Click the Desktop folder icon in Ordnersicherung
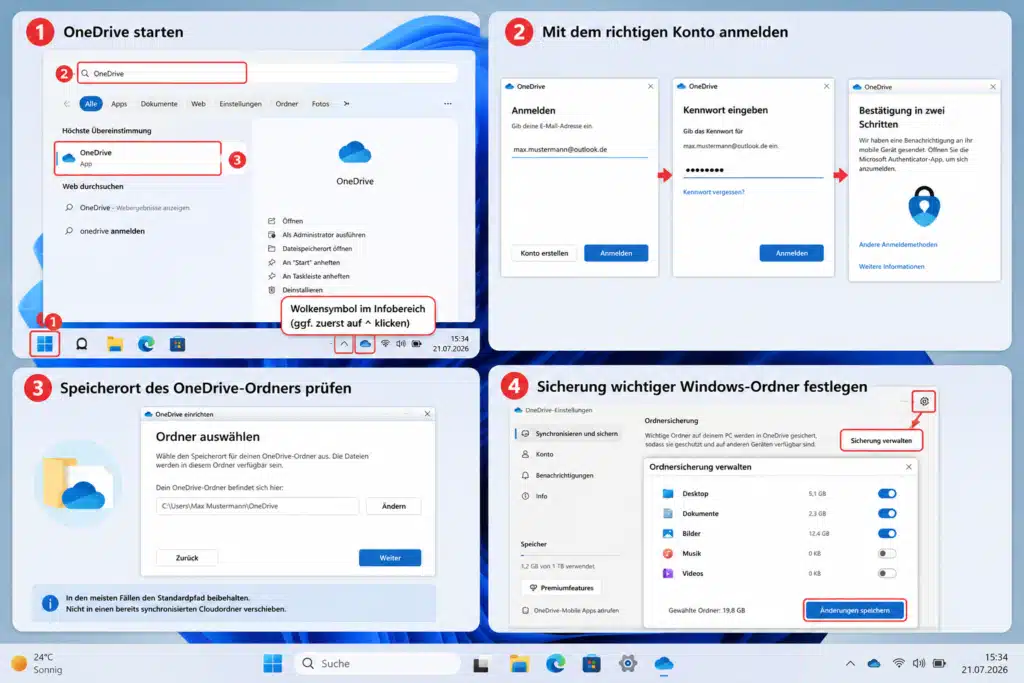 click(667, 494)
